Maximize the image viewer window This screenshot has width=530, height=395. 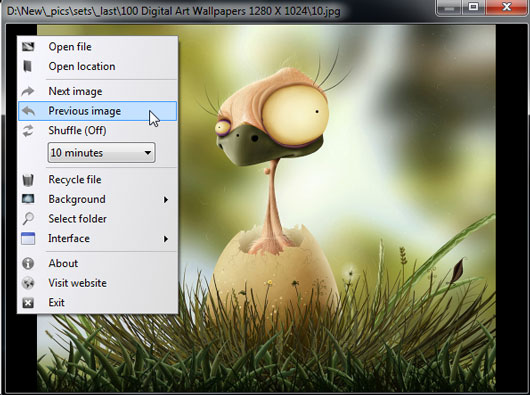(473, 7)
